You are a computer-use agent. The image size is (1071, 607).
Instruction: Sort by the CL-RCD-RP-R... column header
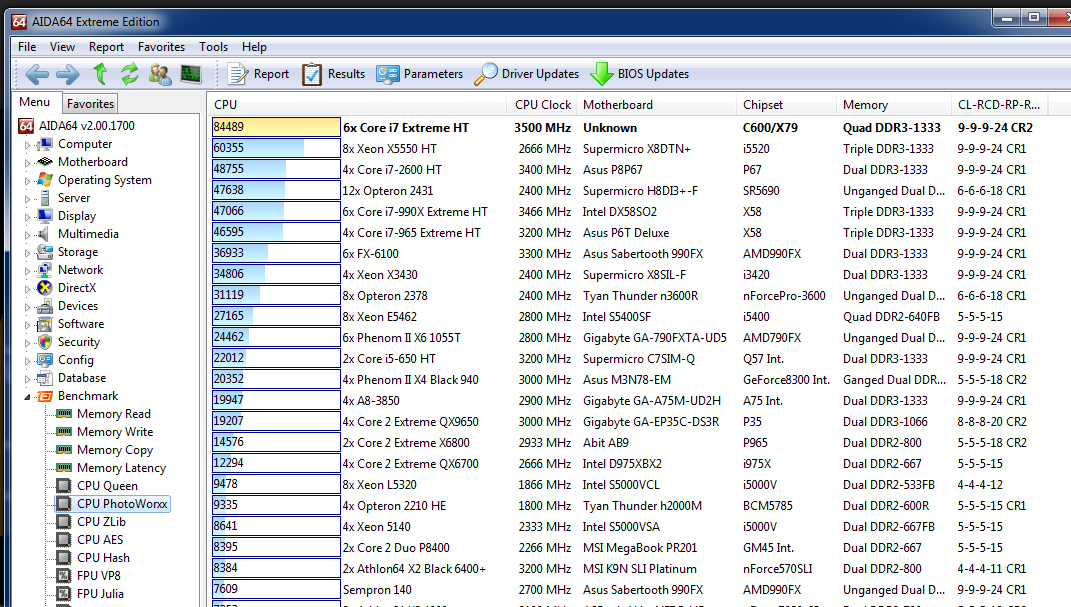[x=999, y=104]
